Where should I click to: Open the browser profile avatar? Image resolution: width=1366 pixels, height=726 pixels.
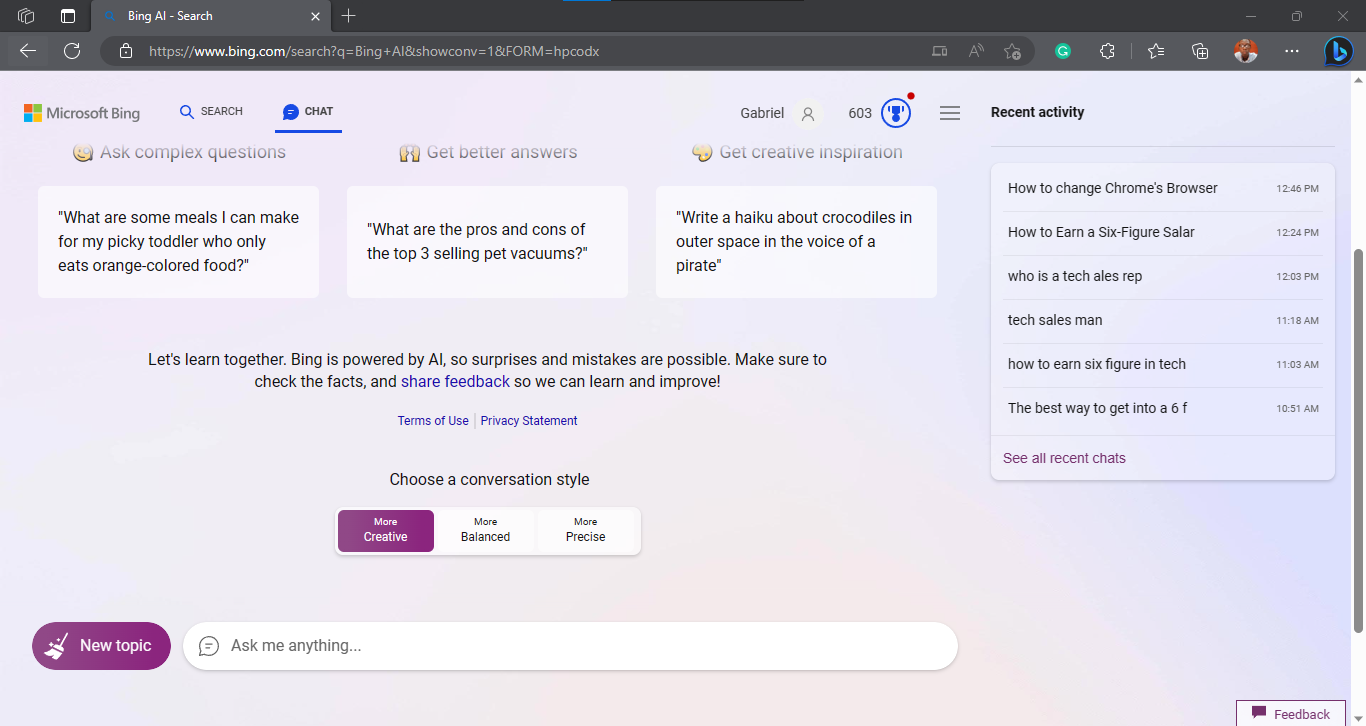pyautogui.click(x=1246, y=51)
